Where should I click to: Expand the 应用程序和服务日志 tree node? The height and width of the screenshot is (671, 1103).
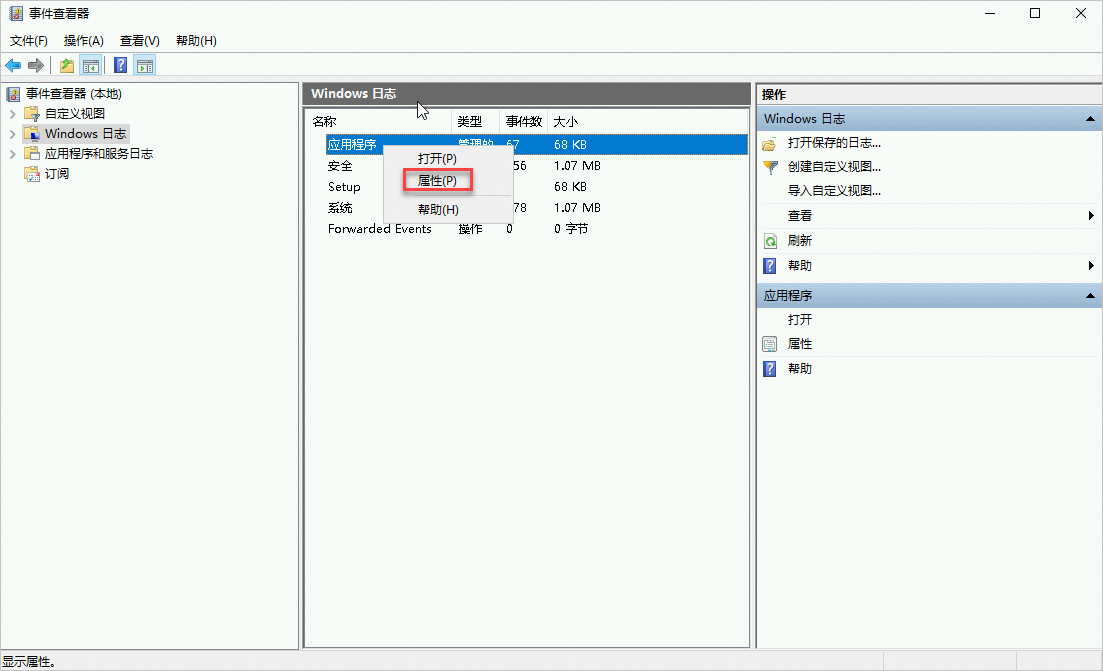coord(12,154)
